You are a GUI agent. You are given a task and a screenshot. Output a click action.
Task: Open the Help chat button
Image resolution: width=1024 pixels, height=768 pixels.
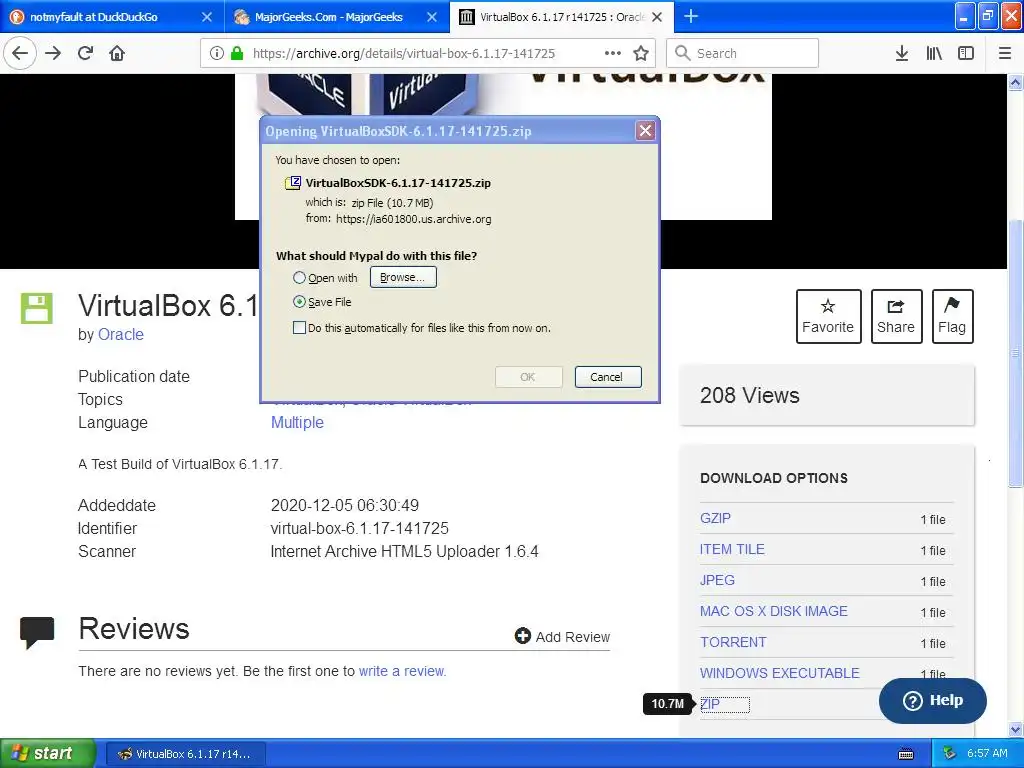[933, 700]
